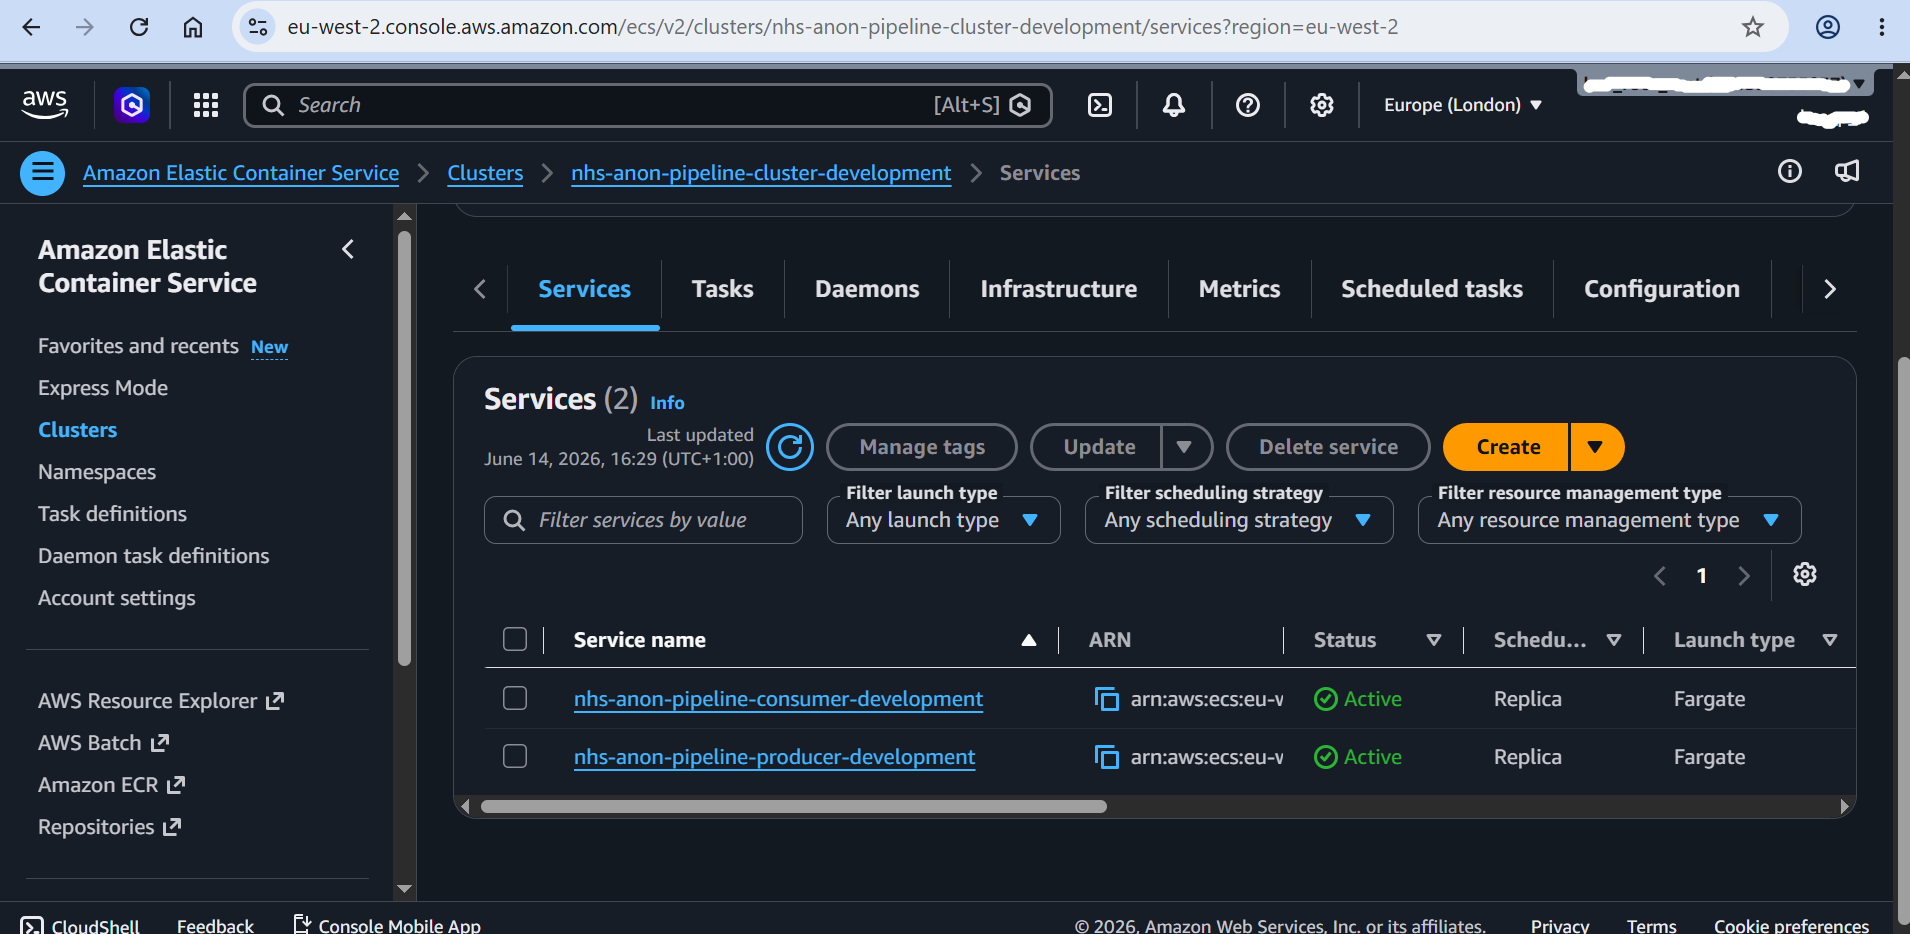Viewport: 1910px width, 934px height.
Task: Click the AWS logo home icon
Action: (x=45, y=104)
